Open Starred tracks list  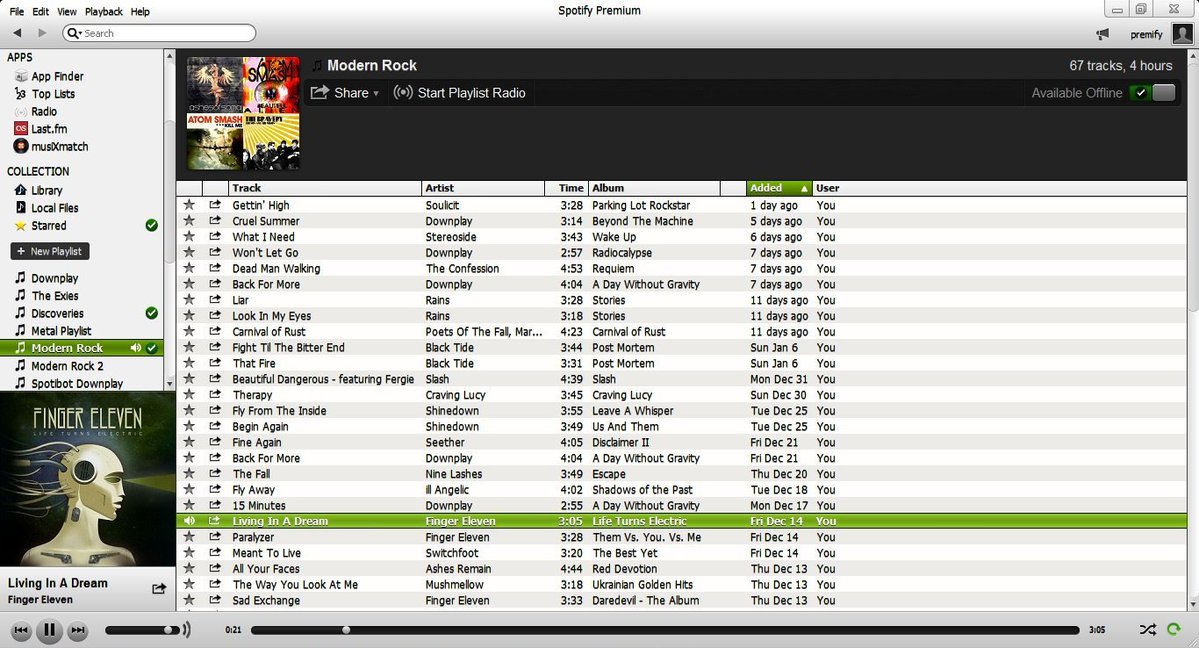click(41, 226)
